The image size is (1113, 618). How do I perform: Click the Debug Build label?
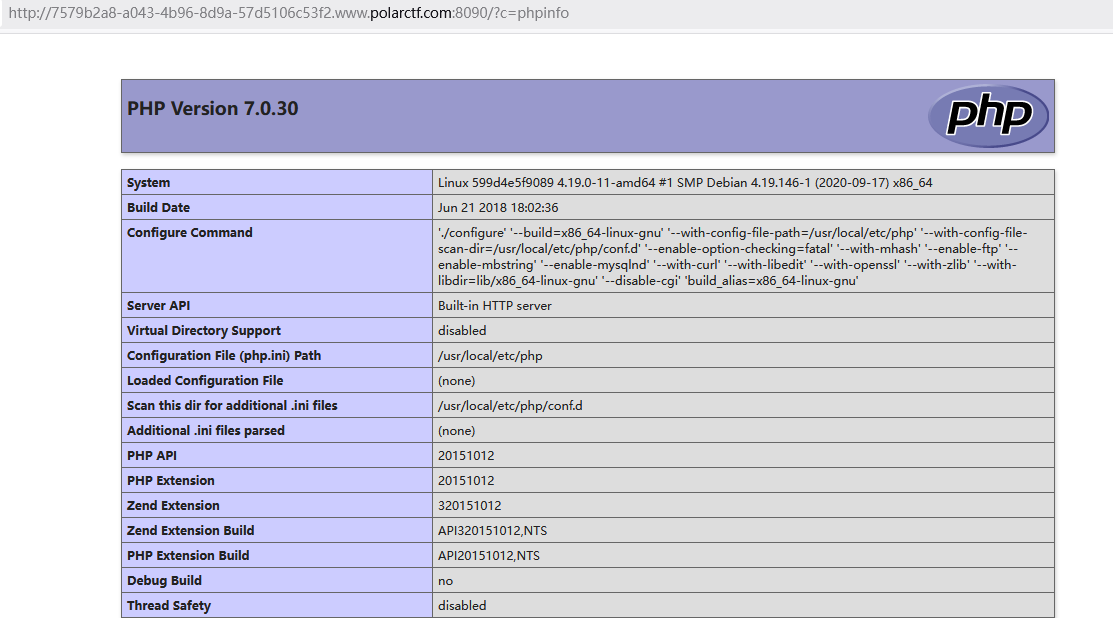point(164,580)
